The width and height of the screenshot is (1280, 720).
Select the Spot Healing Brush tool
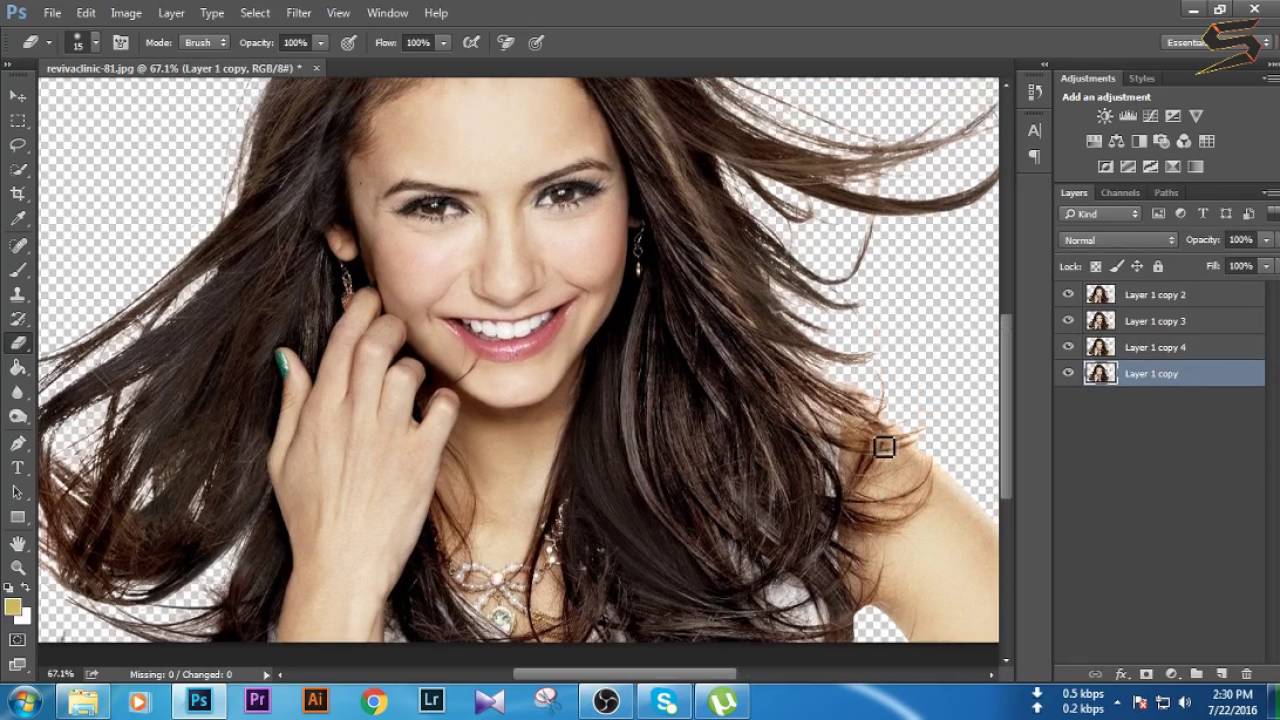point(18,245)
